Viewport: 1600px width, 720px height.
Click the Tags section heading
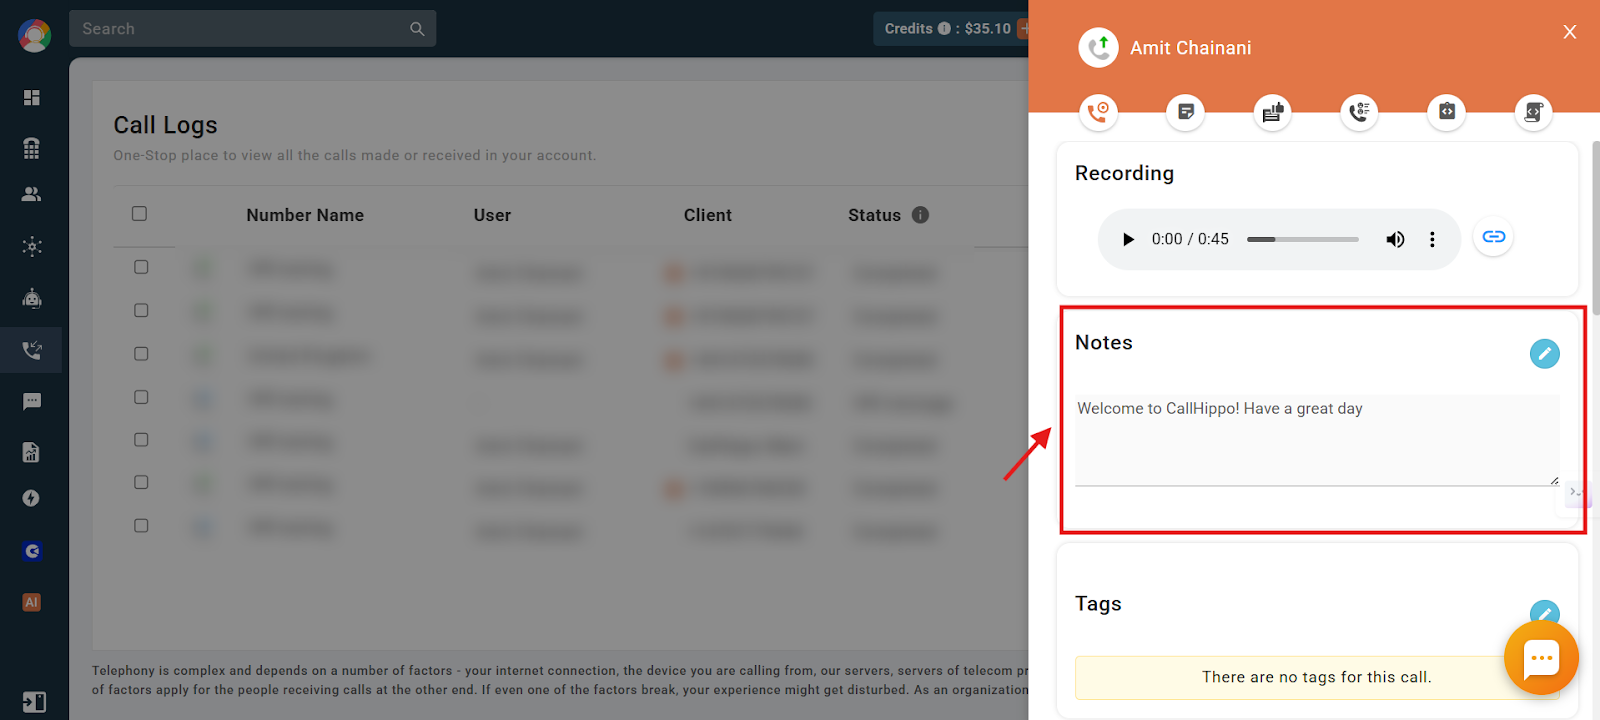point(1098,603)
